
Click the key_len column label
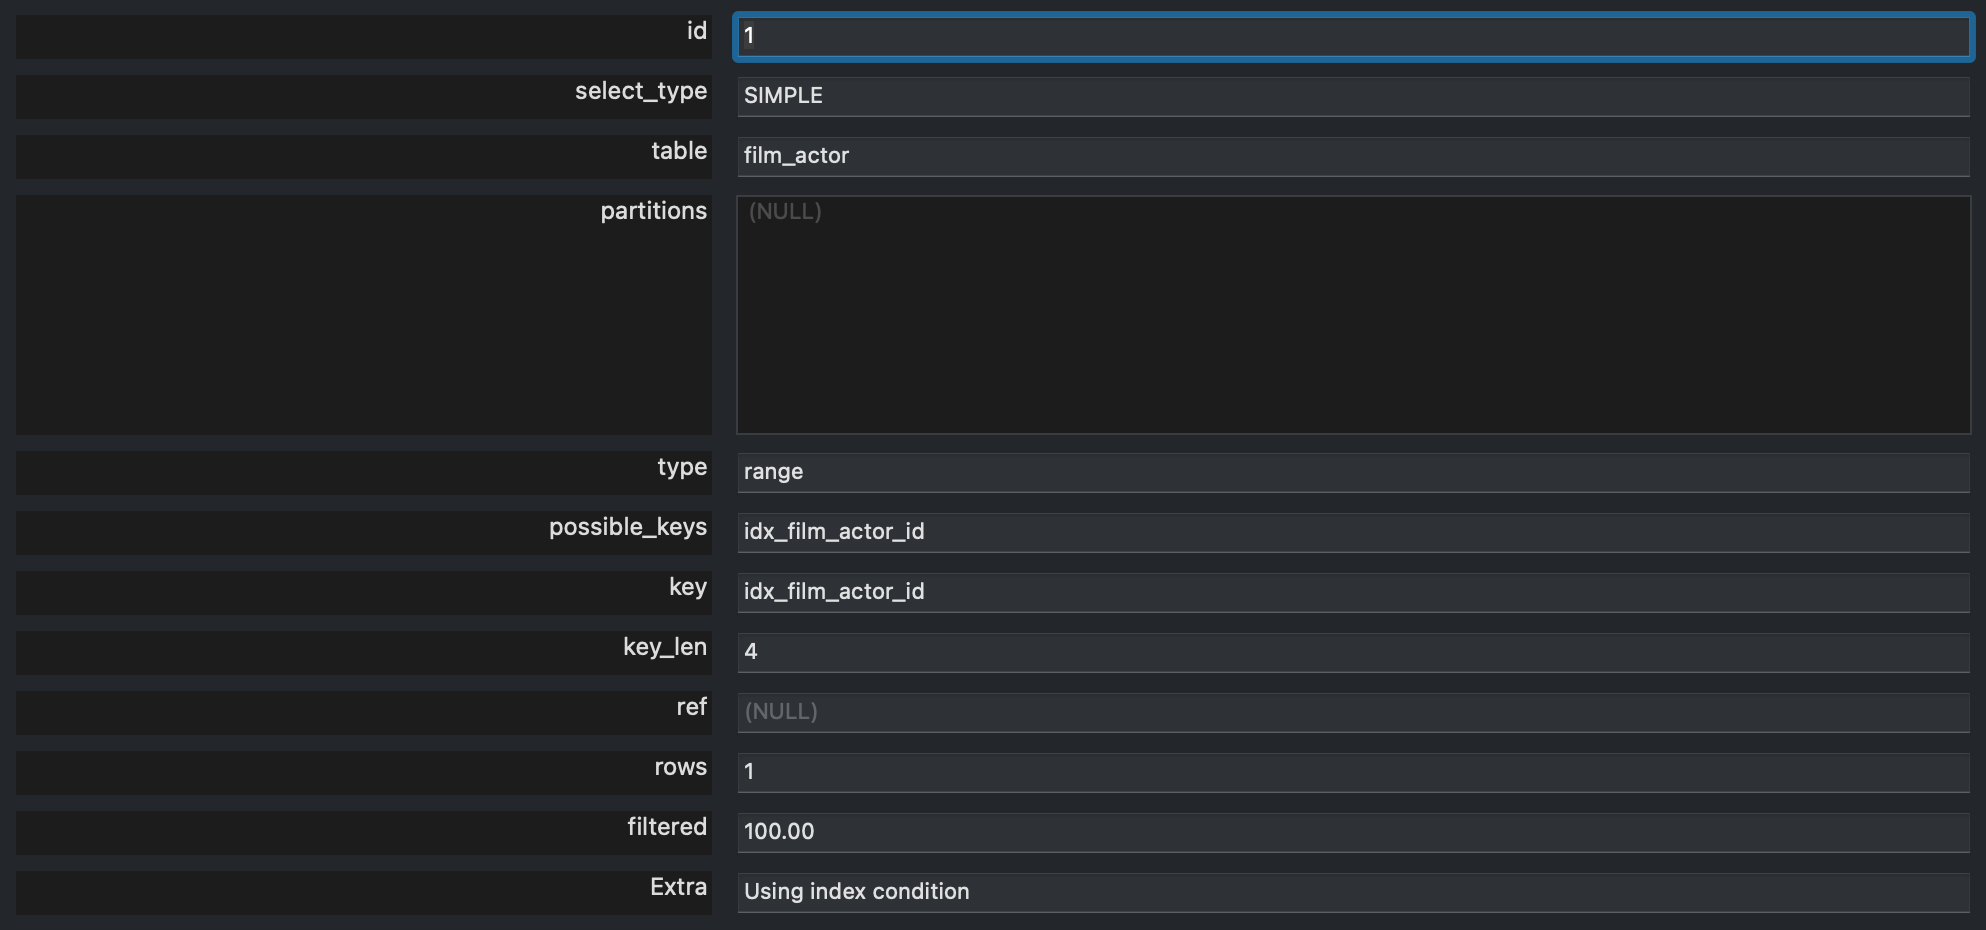(x=664, y=647)
